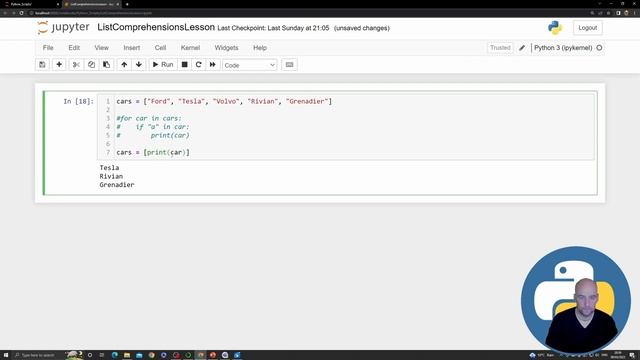Click the output line 'Rivian'
Viewport: 640px width, 360px height.
click(x=111, y=176)
